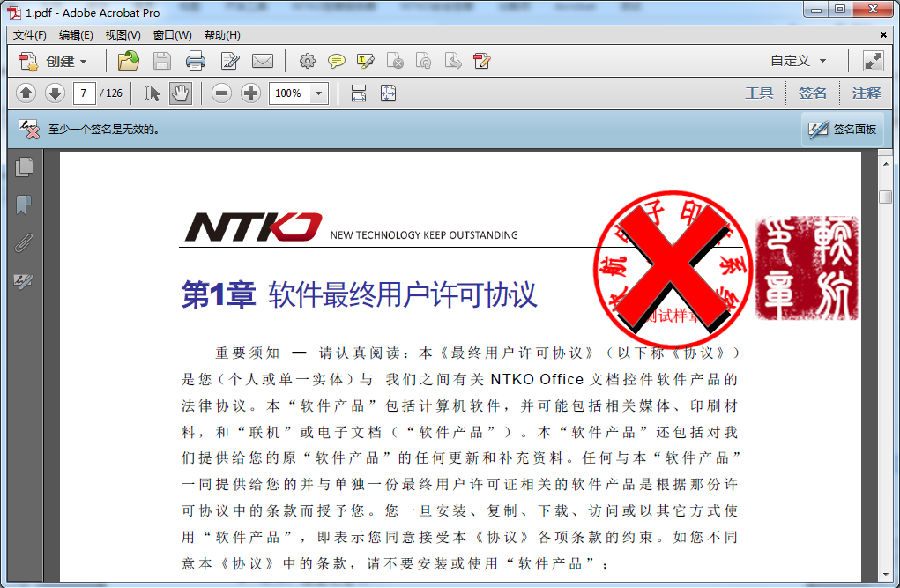Open the 签名 (Sign) pane
The image size is (900, 588).
point(812,93)
